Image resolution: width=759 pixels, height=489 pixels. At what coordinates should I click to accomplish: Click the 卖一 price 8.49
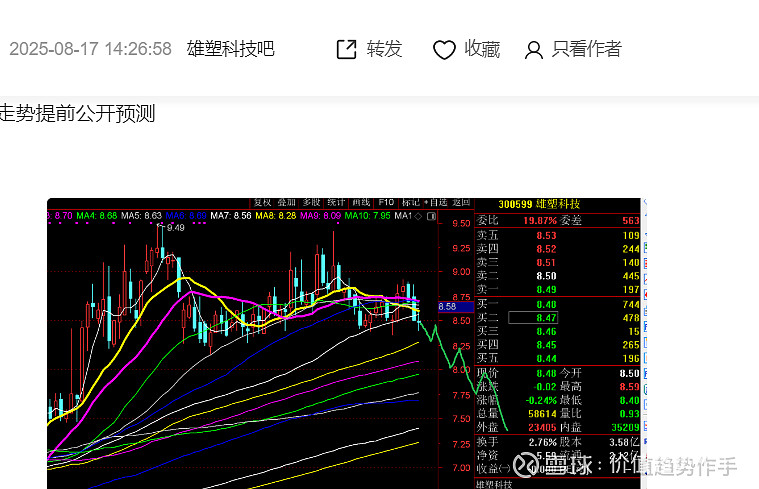click(546, 290)
